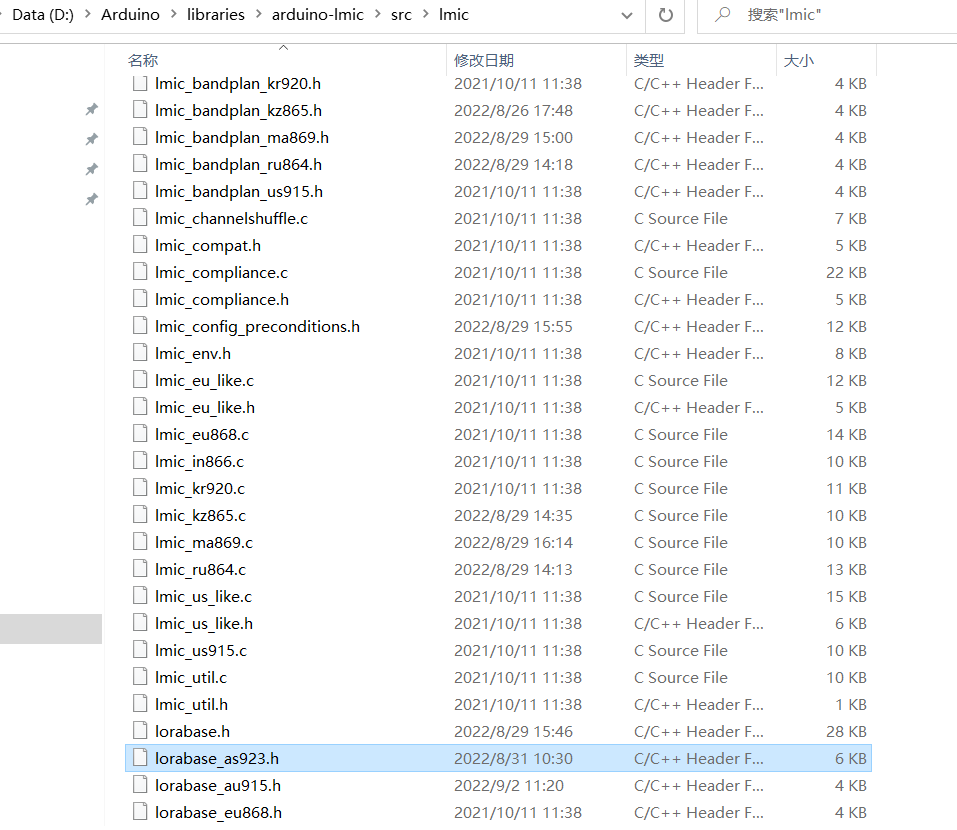Click date 2022/8/31 10:30 cell
Viewport: 957px width, 830px height.
tap(513, 758)
